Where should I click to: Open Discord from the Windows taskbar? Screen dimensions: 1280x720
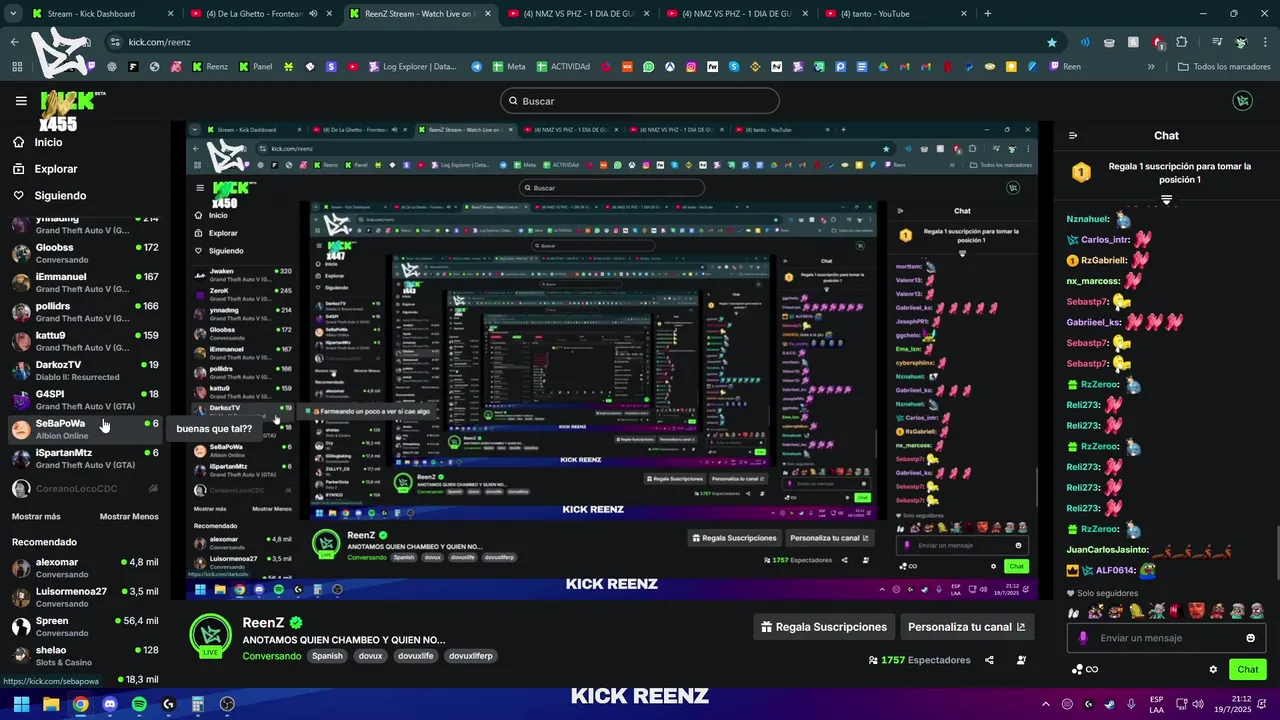[110, 704]
